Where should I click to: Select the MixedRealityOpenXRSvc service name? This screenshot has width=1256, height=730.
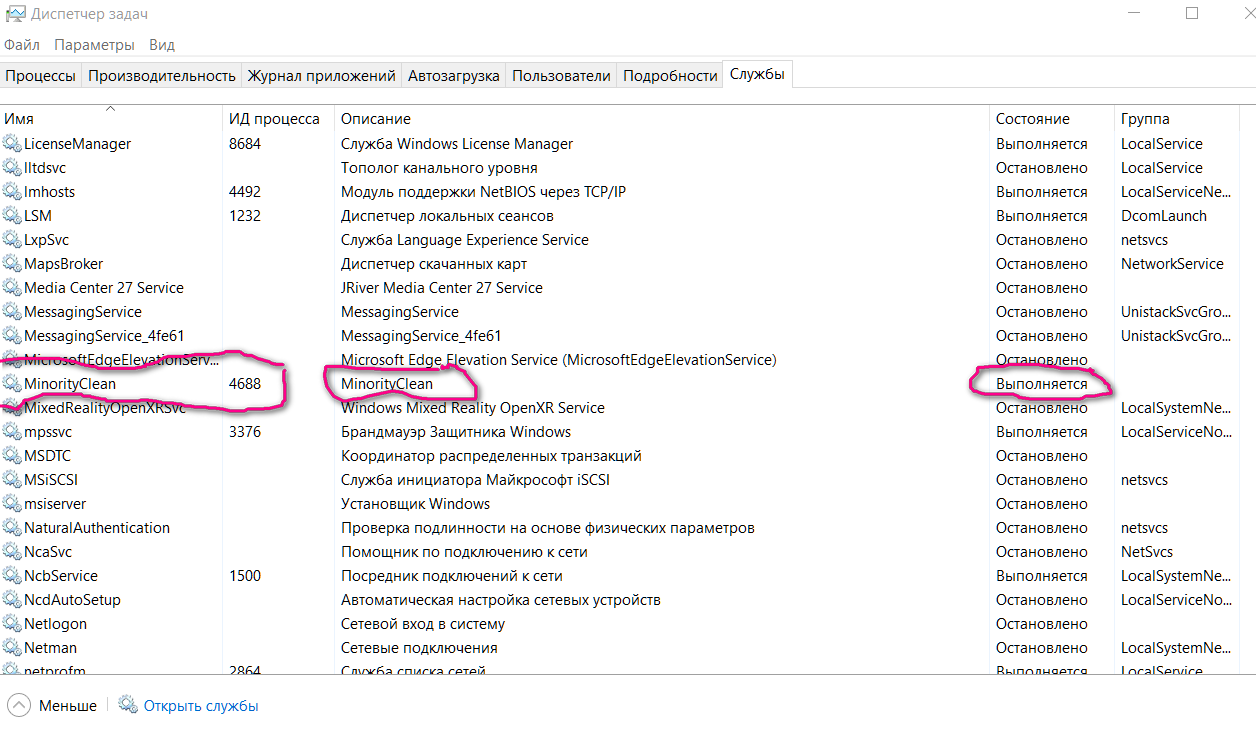coord(105,408)
